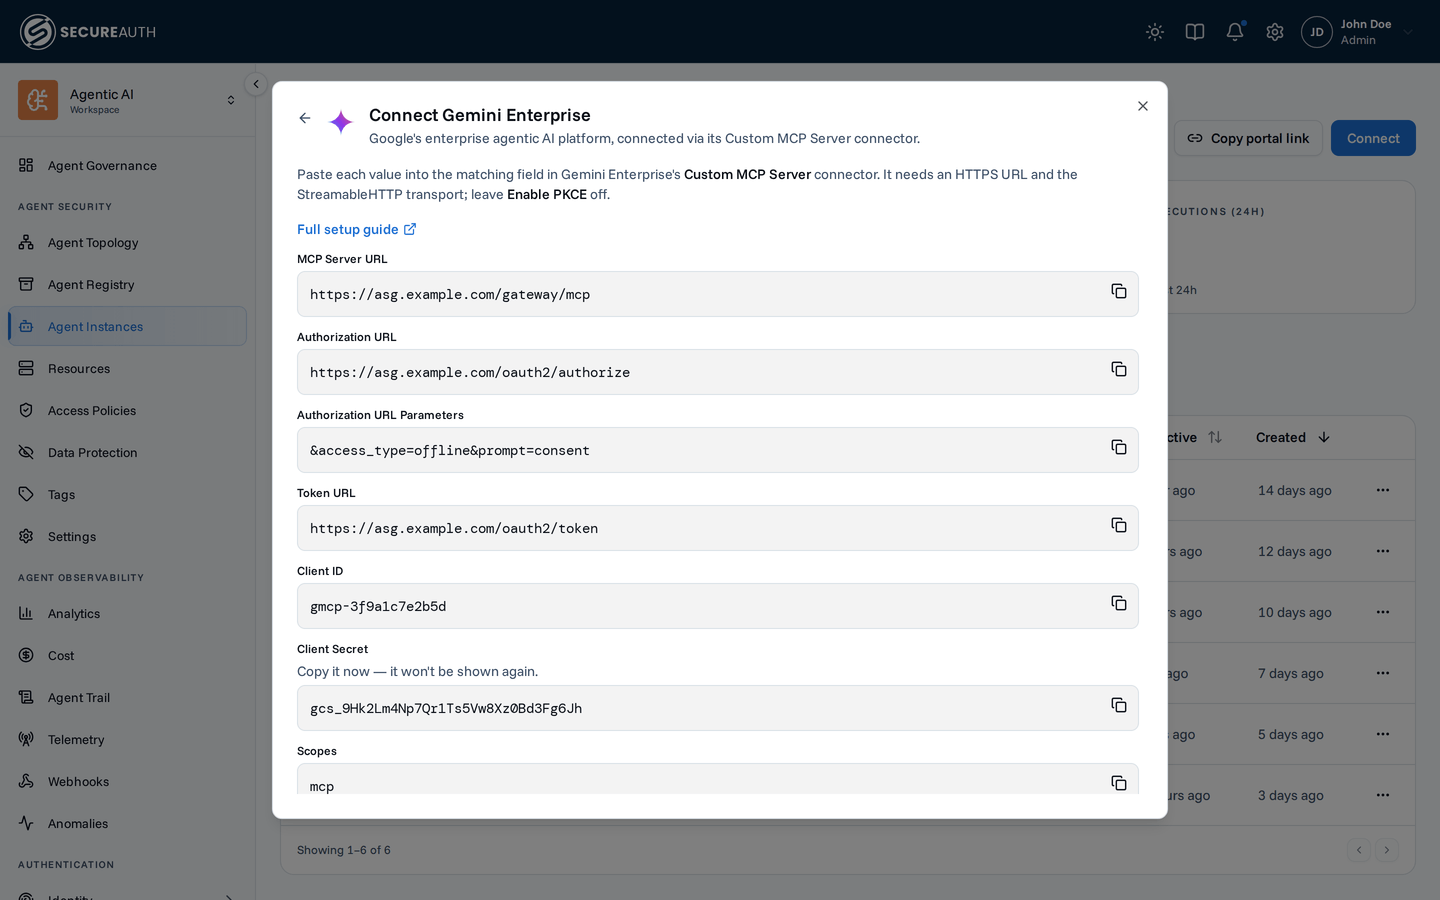Copy the Client ID value

tap(1119, 603)
